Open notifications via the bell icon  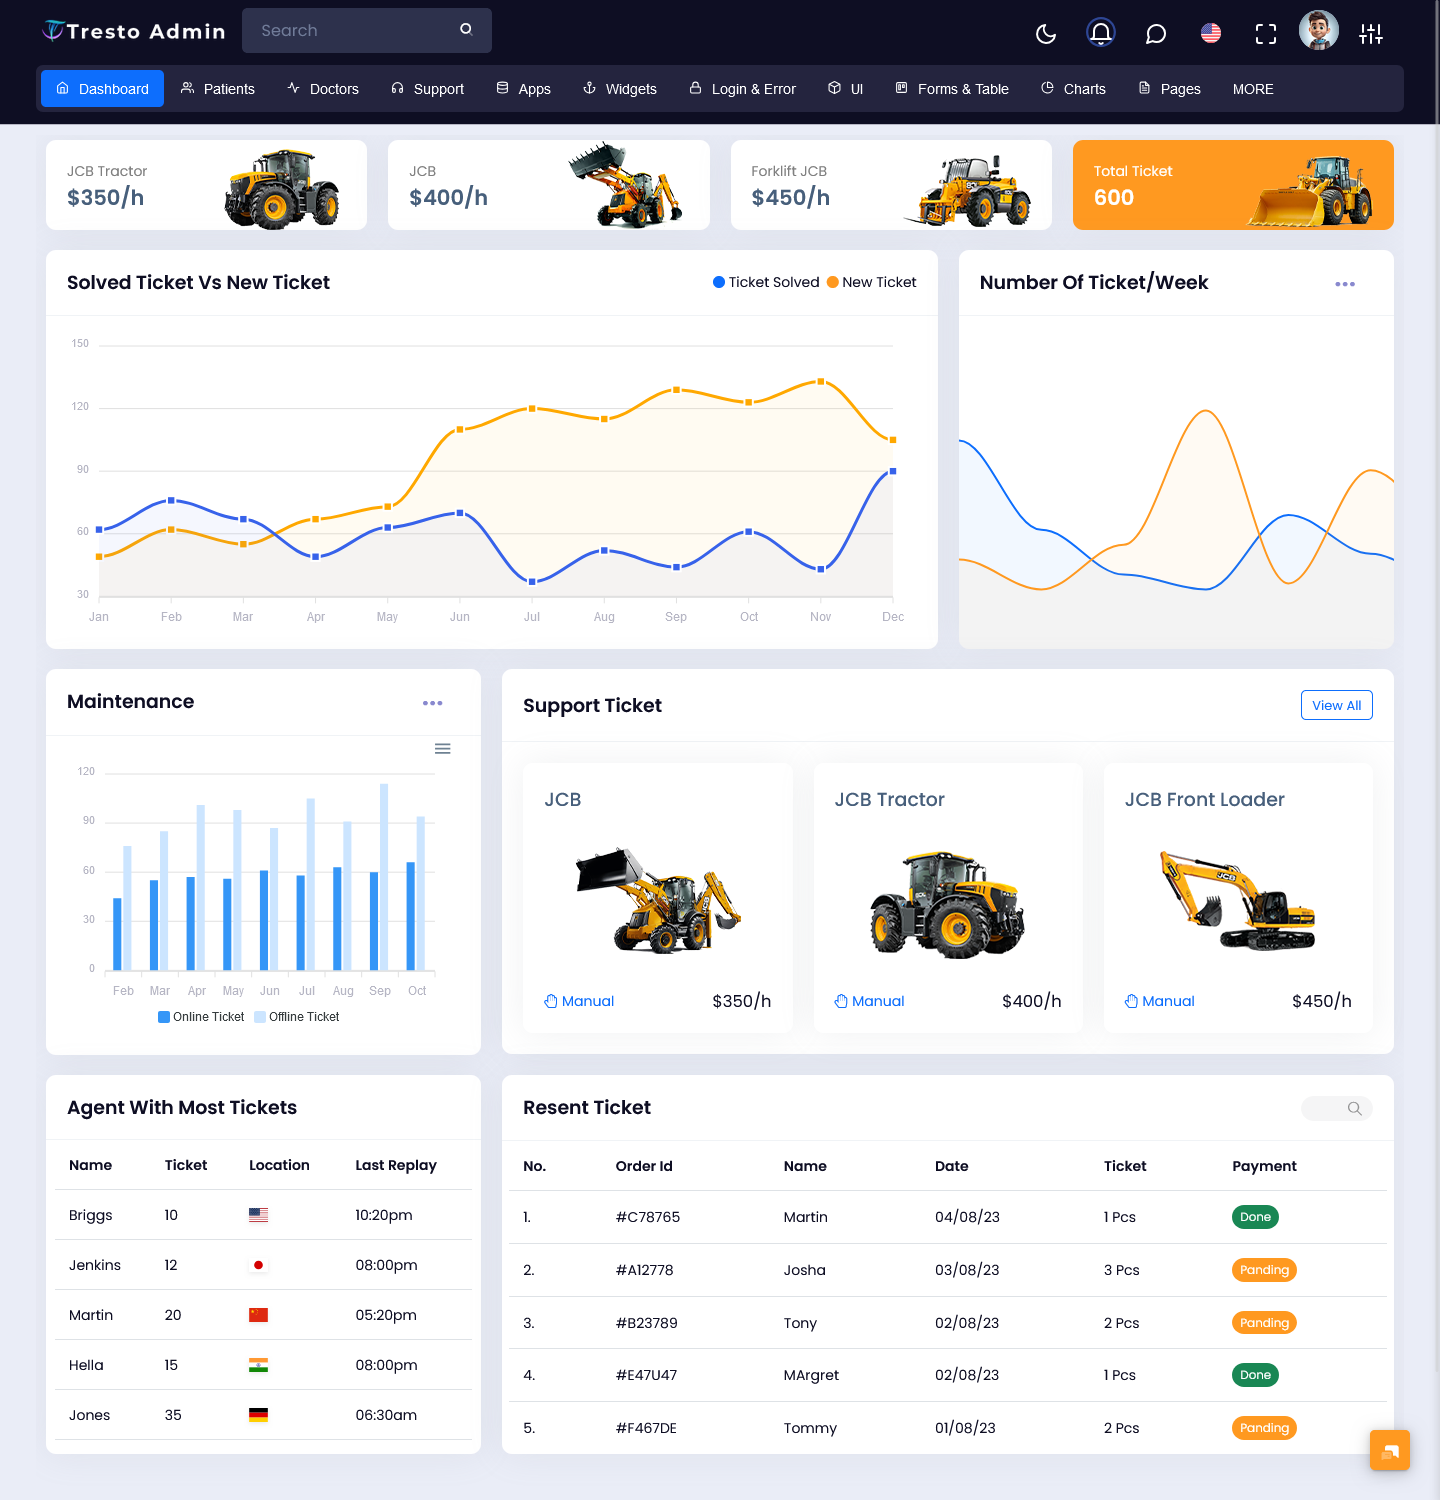point(1100,33)
